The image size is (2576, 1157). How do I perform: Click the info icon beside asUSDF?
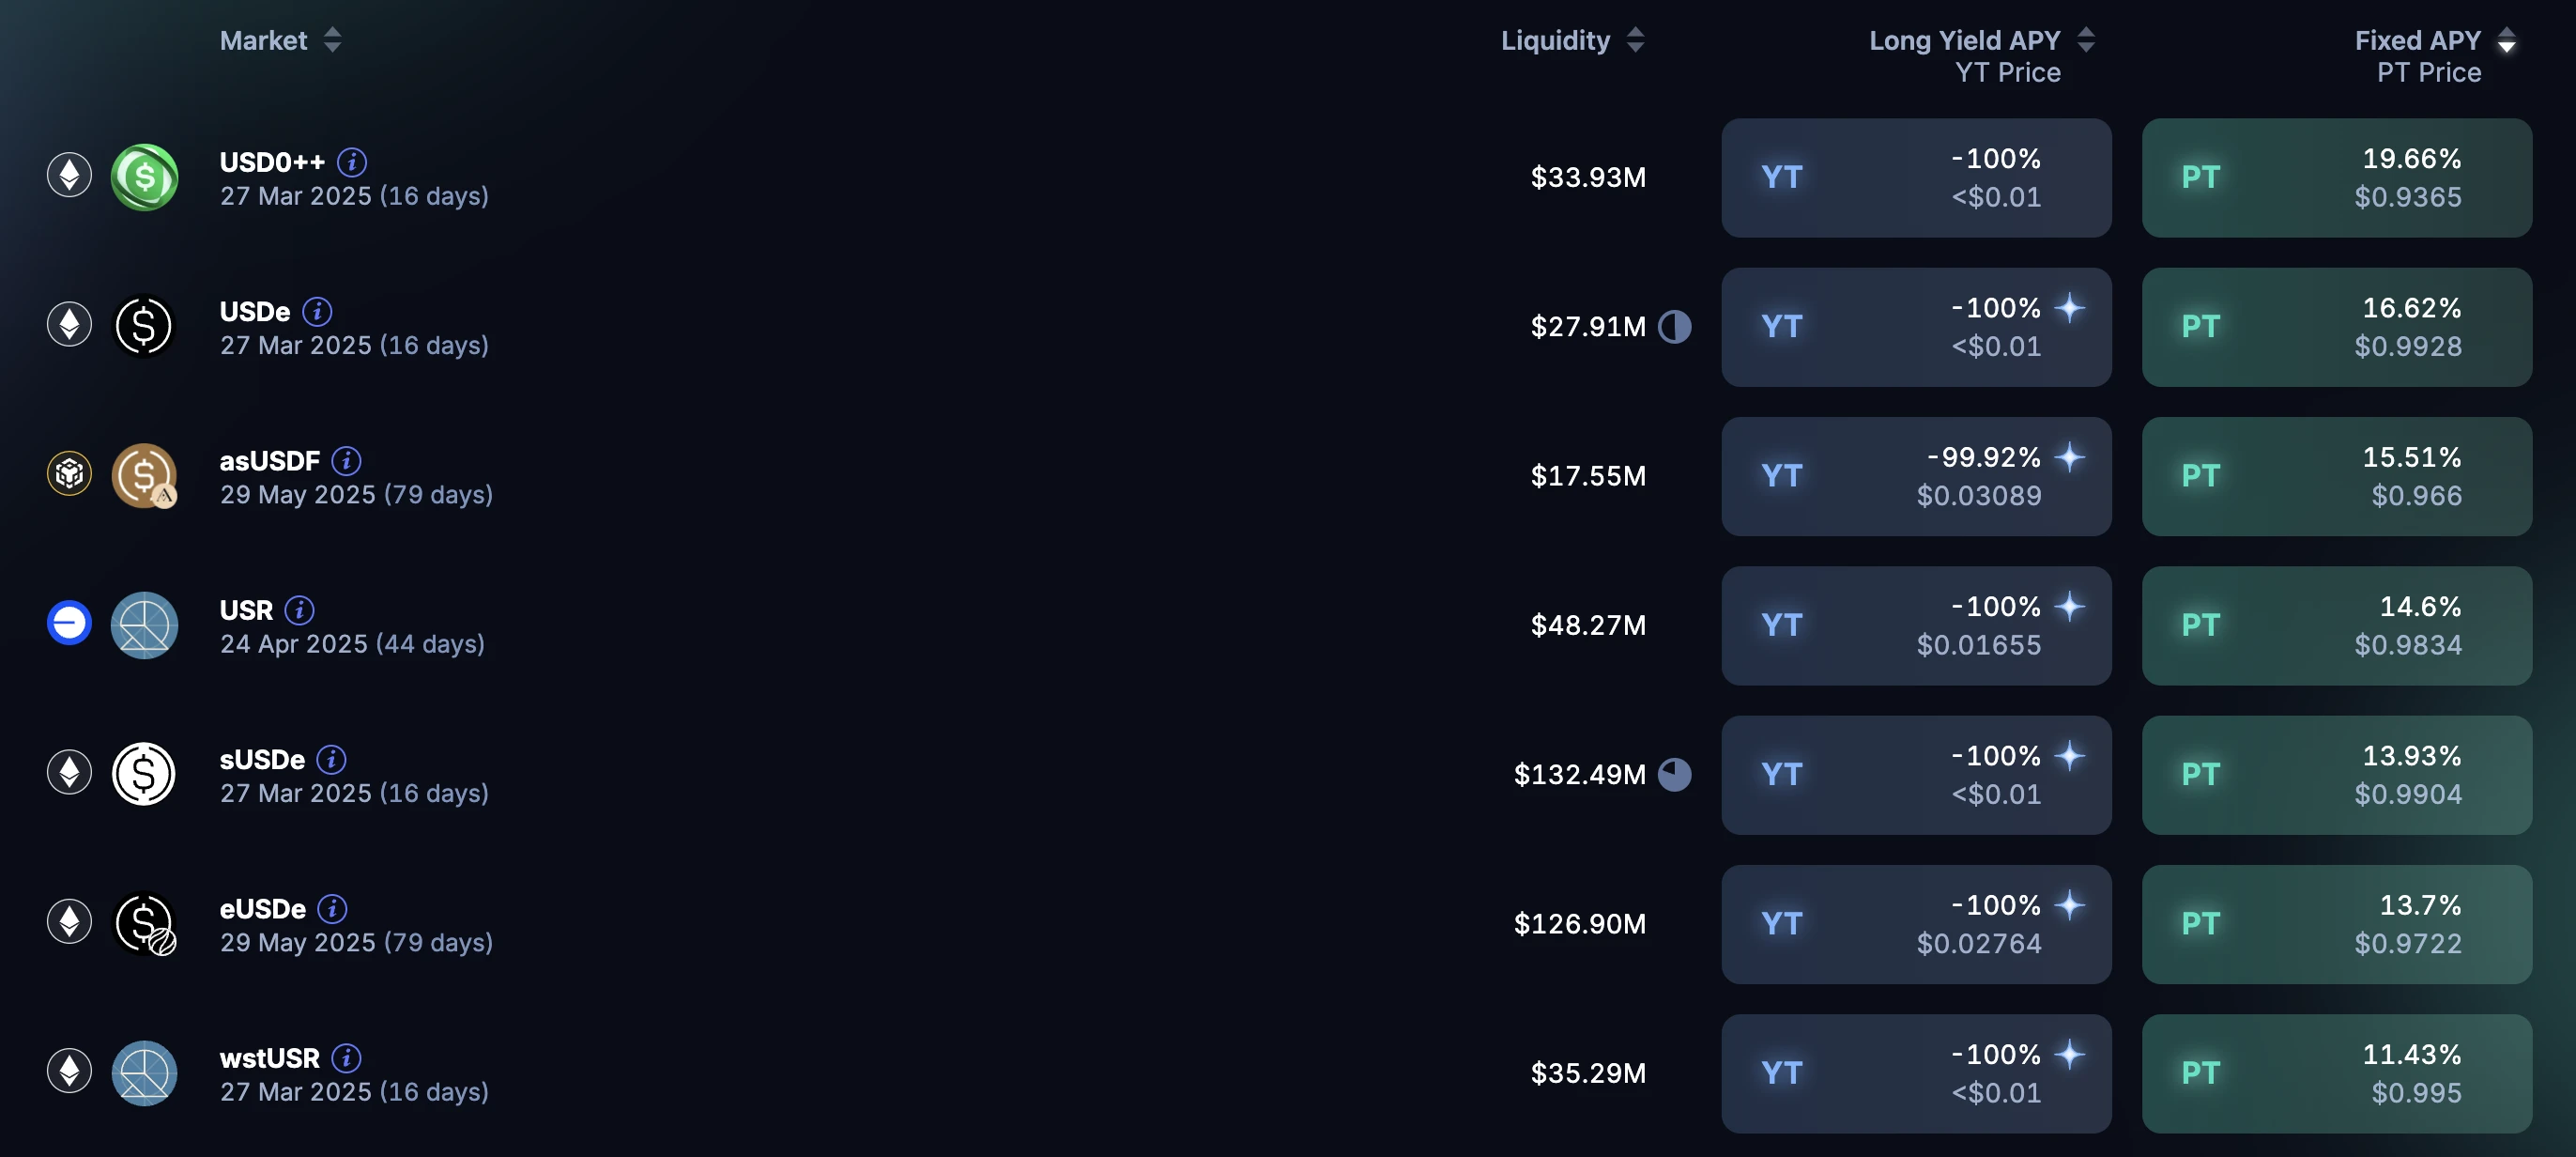tap(346, 461)
